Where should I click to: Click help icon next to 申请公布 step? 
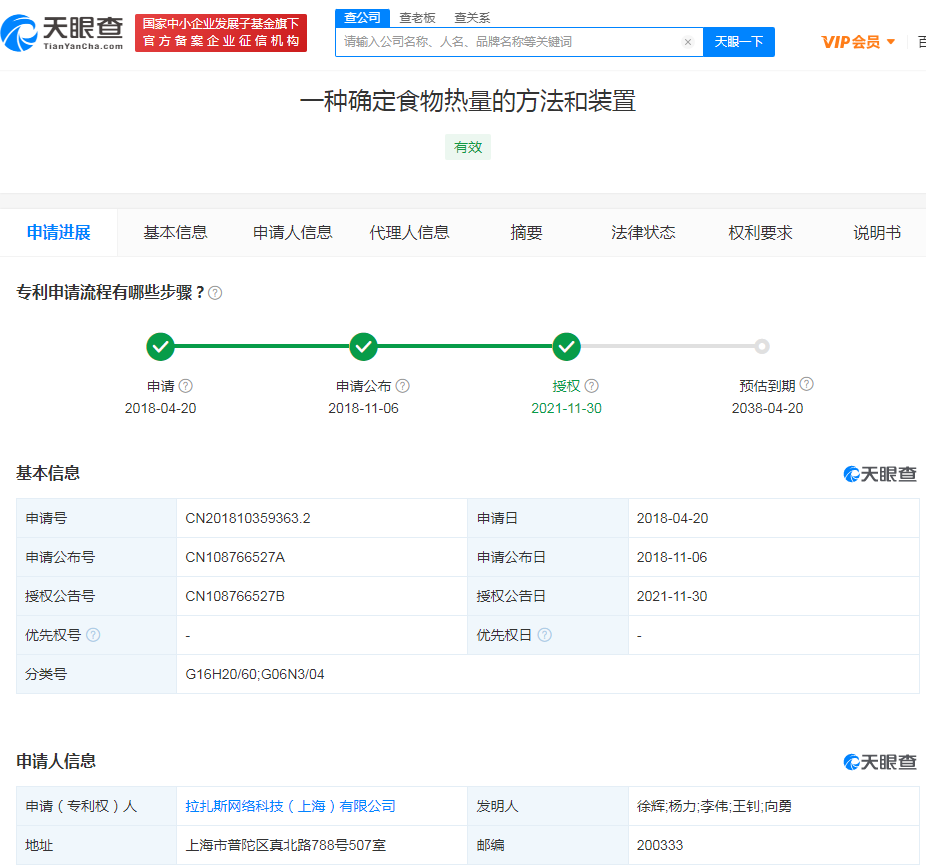[x=402, y=386]
